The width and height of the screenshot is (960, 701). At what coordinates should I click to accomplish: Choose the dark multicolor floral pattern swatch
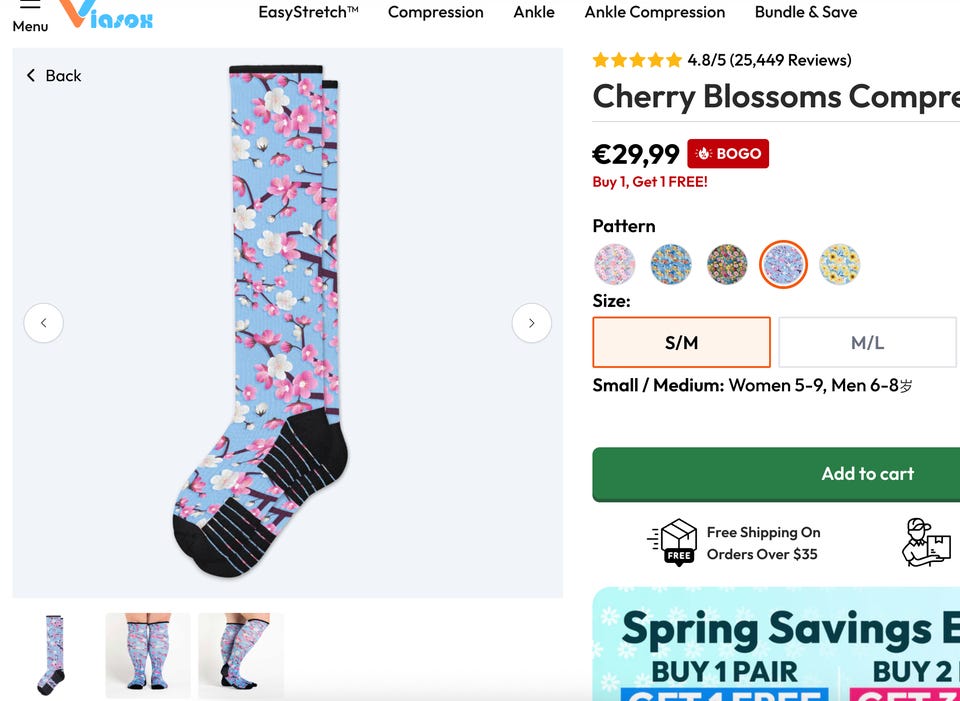pyautogui.click(x=727, y=265)
